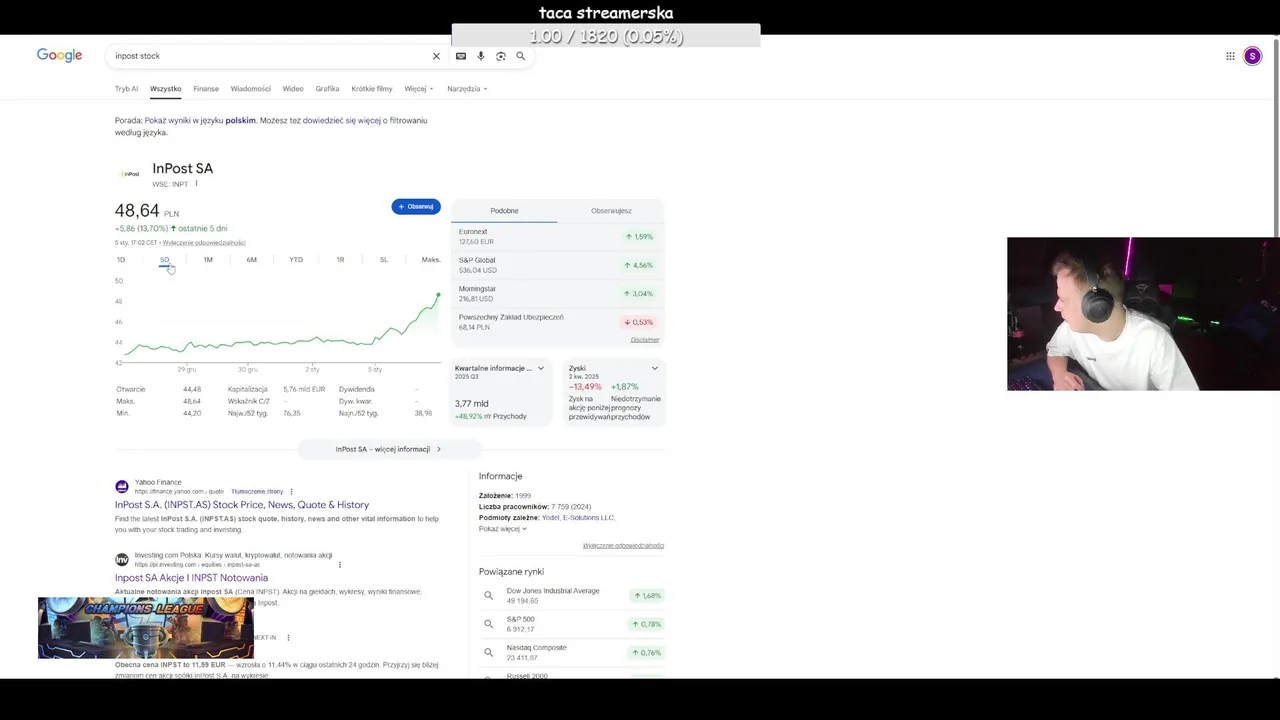
Task: Click Tłumaczenie strony on Yahoo result
Action: pyautogui.click(x=257, y=492)
